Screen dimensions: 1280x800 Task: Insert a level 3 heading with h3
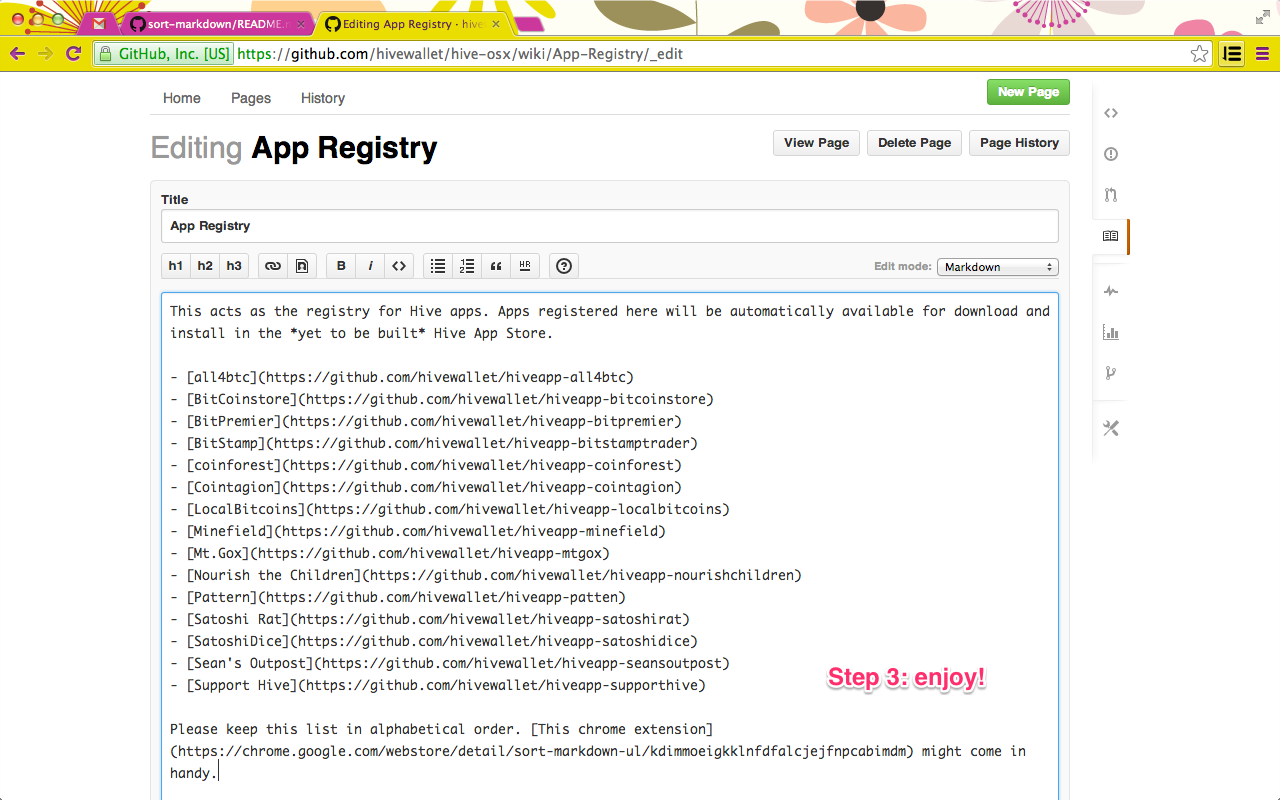click(x=234, y=266)
